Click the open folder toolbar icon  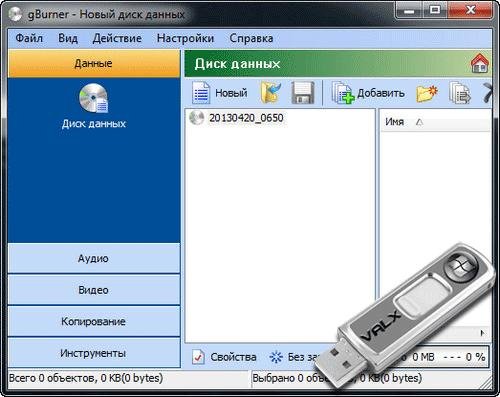point(271,93)
